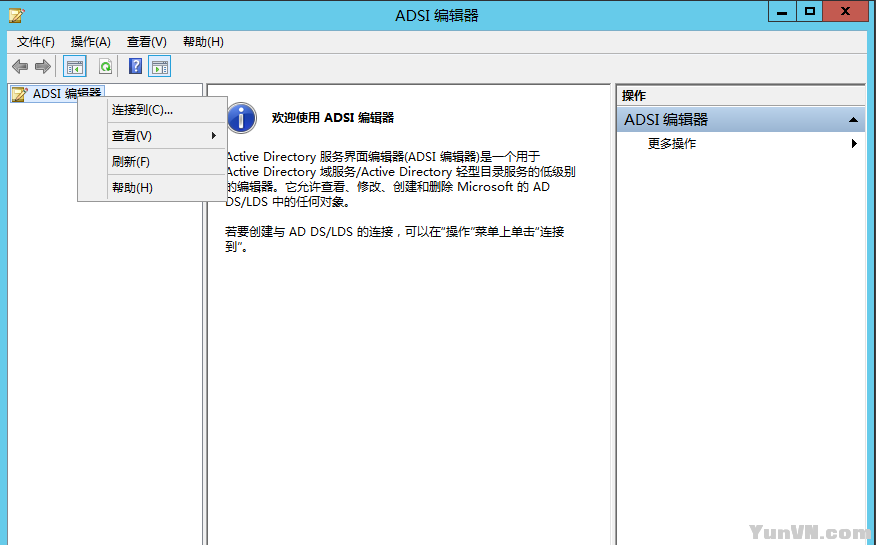Toggle the show/hide action pane icon
This screenshot has height=545, width=876.
pyautogui.click(x=160, y=67)
